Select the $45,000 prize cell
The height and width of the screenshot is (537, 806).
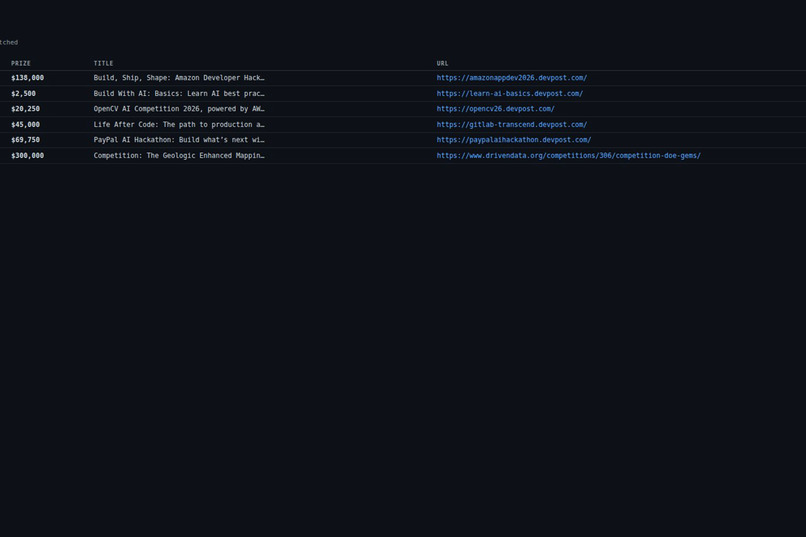click(x=26, y=124)
